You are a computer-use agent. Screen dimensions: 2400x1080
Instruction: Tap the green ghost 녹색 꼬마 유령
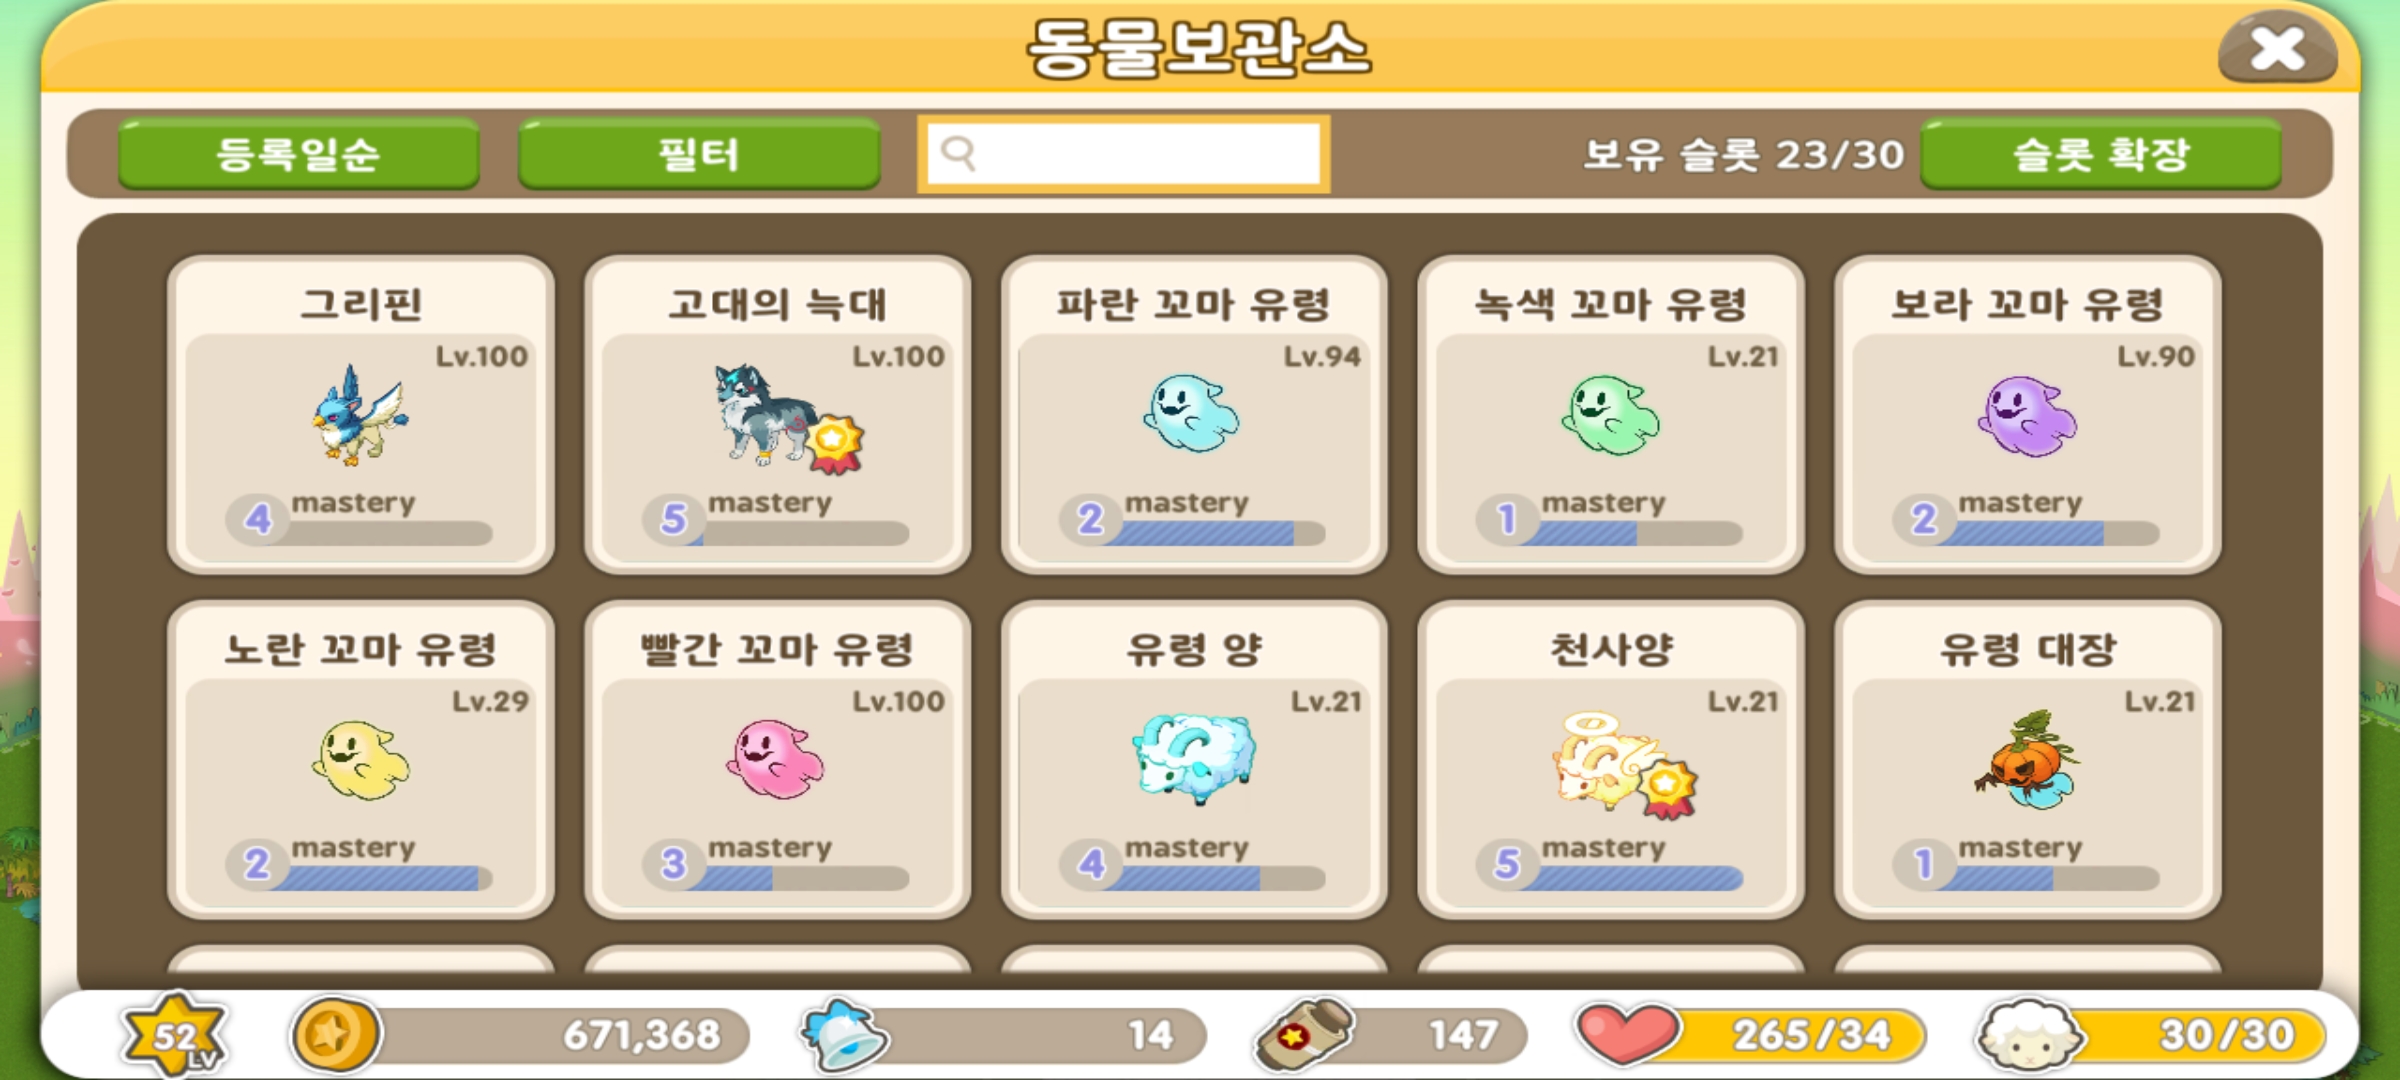[1610, 414]
